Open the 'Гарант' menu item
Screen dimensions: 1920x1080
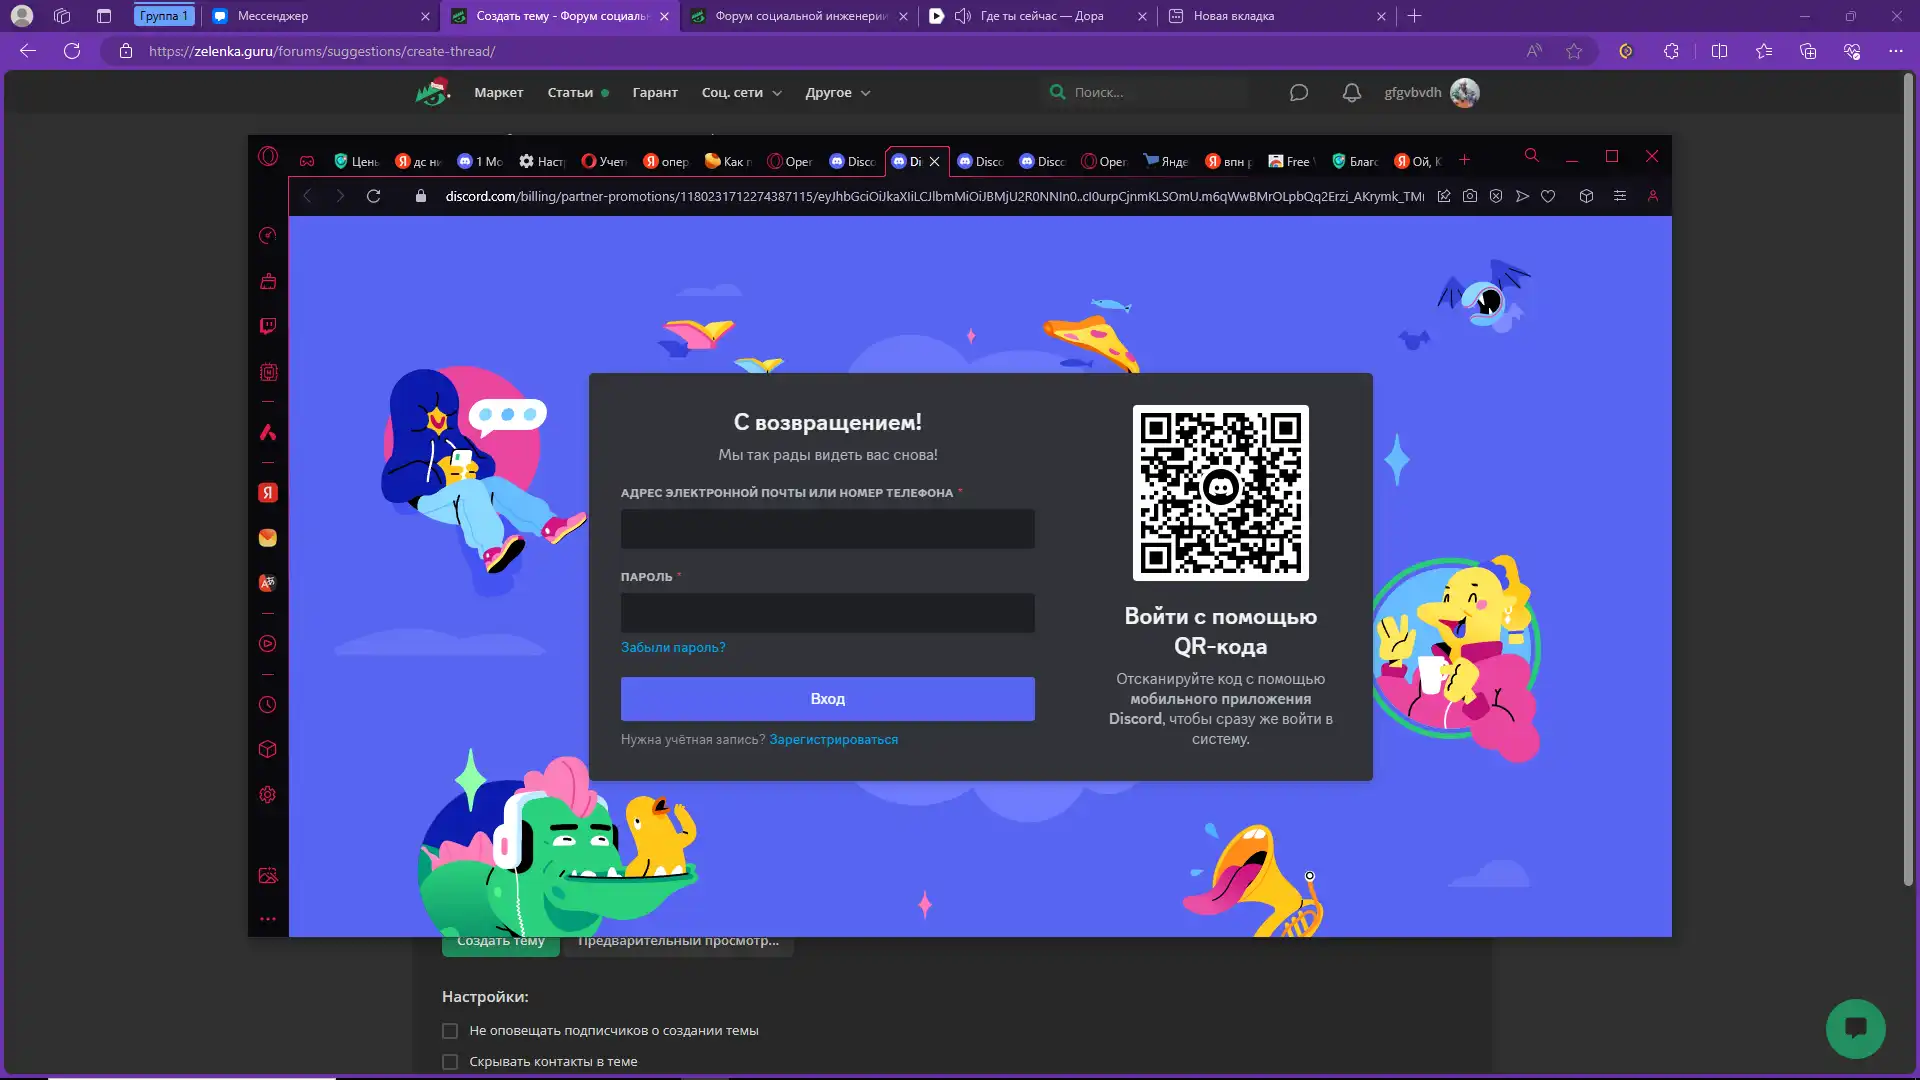click(655, 92)
